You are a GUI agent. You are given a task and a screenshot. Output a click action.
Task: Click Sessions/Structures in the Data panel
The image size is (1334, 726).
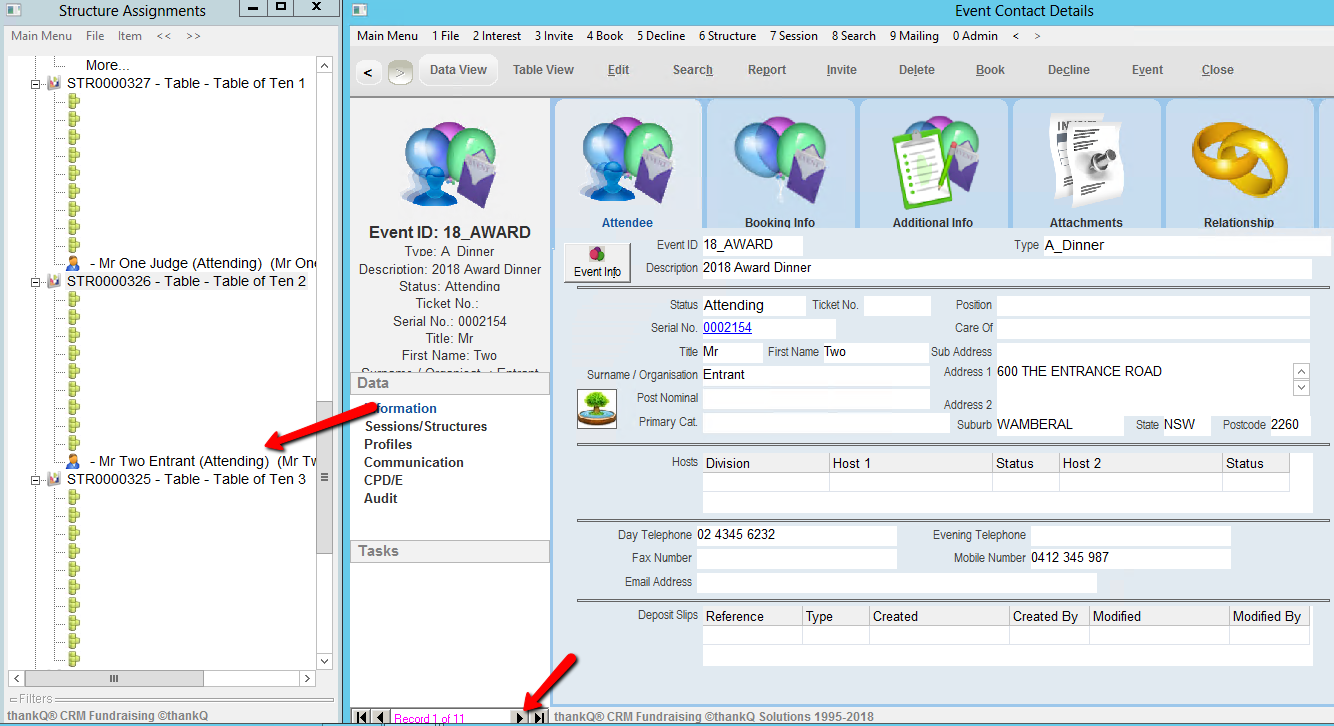point(425,426)
